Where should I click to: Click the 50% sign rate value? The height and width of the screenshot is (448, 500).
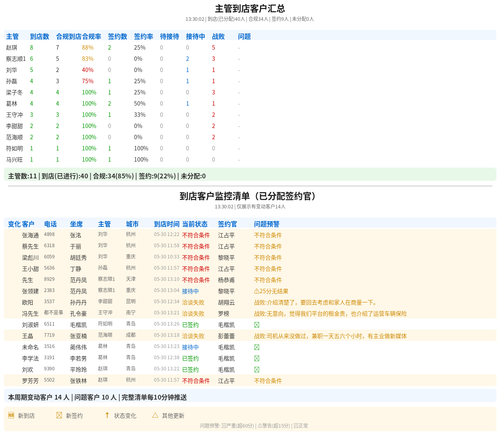[140, 104]
